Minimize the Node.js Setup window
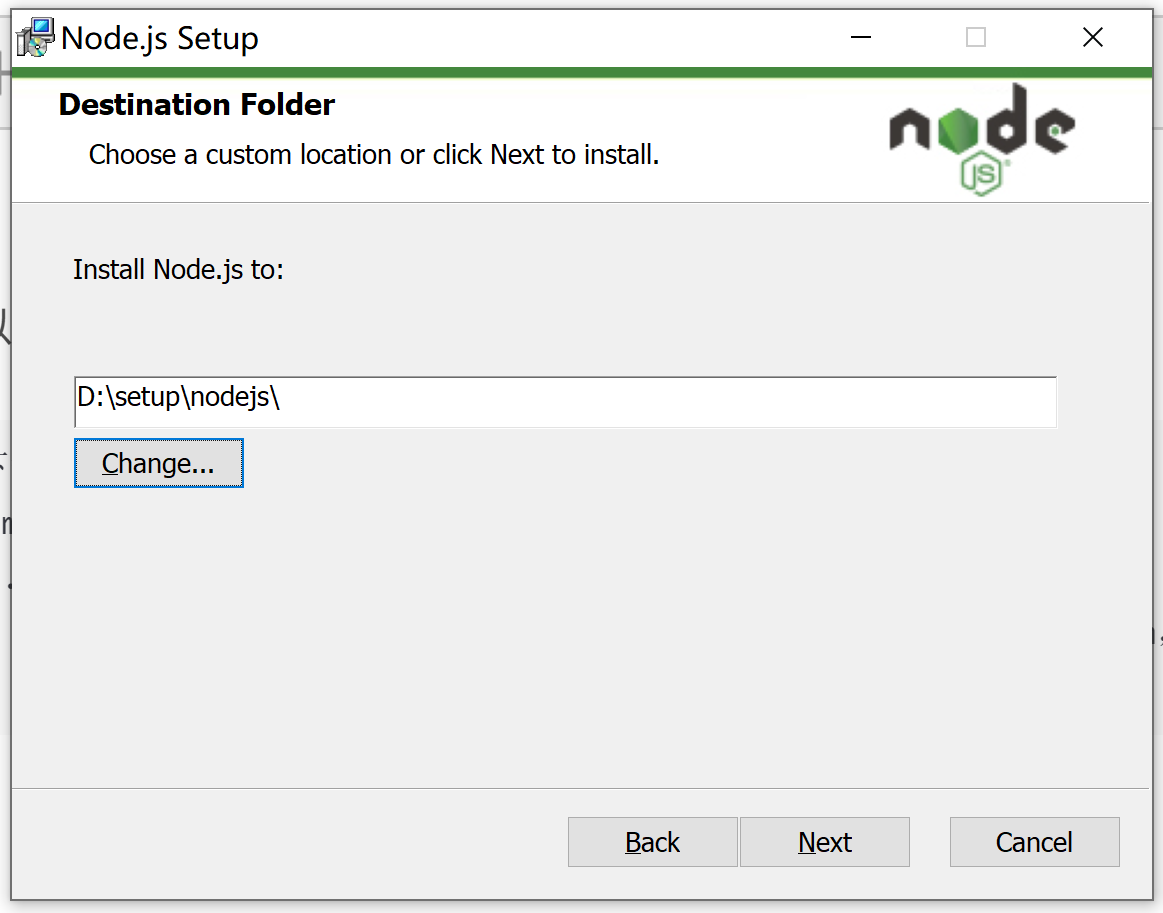Screen dimensions: 1163x913 click(860, 37)
